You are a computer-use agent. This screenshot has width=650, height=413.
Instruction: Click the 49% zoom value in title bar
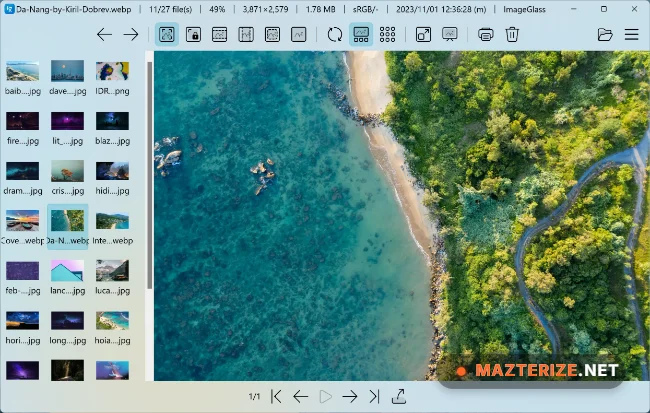[217, 9]
